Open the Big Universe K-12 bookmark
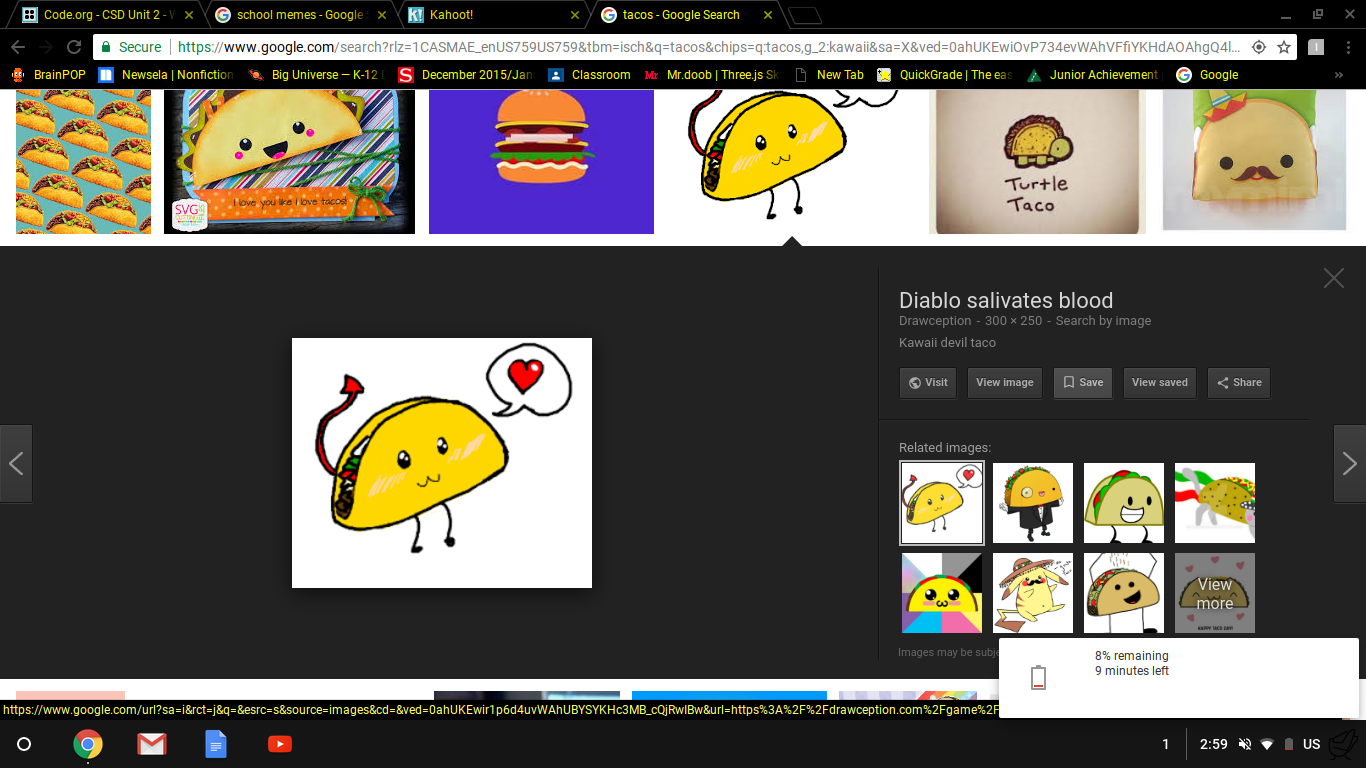Image resolution: width=1366 pixels, height=768 pixels. tap(316, 75)
